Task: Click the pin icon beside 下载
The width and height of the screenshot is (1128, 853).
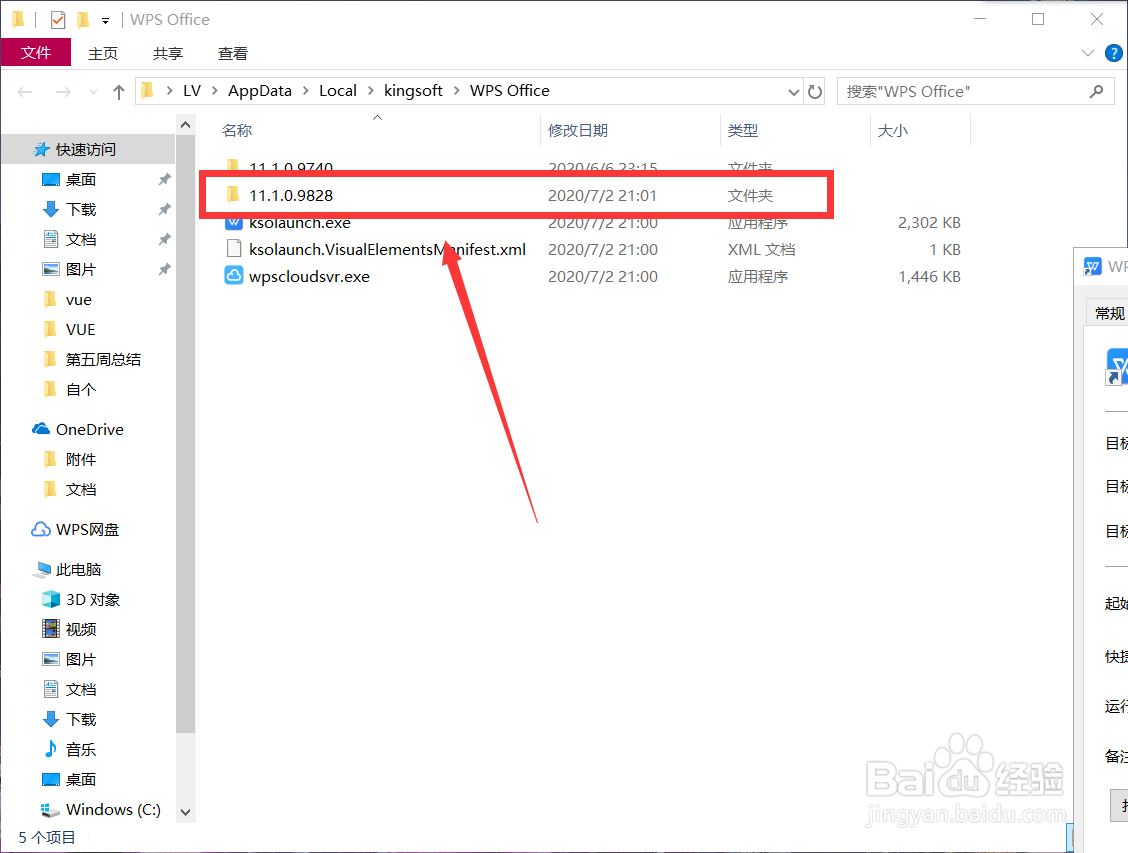Action: [x=165, y=209]
